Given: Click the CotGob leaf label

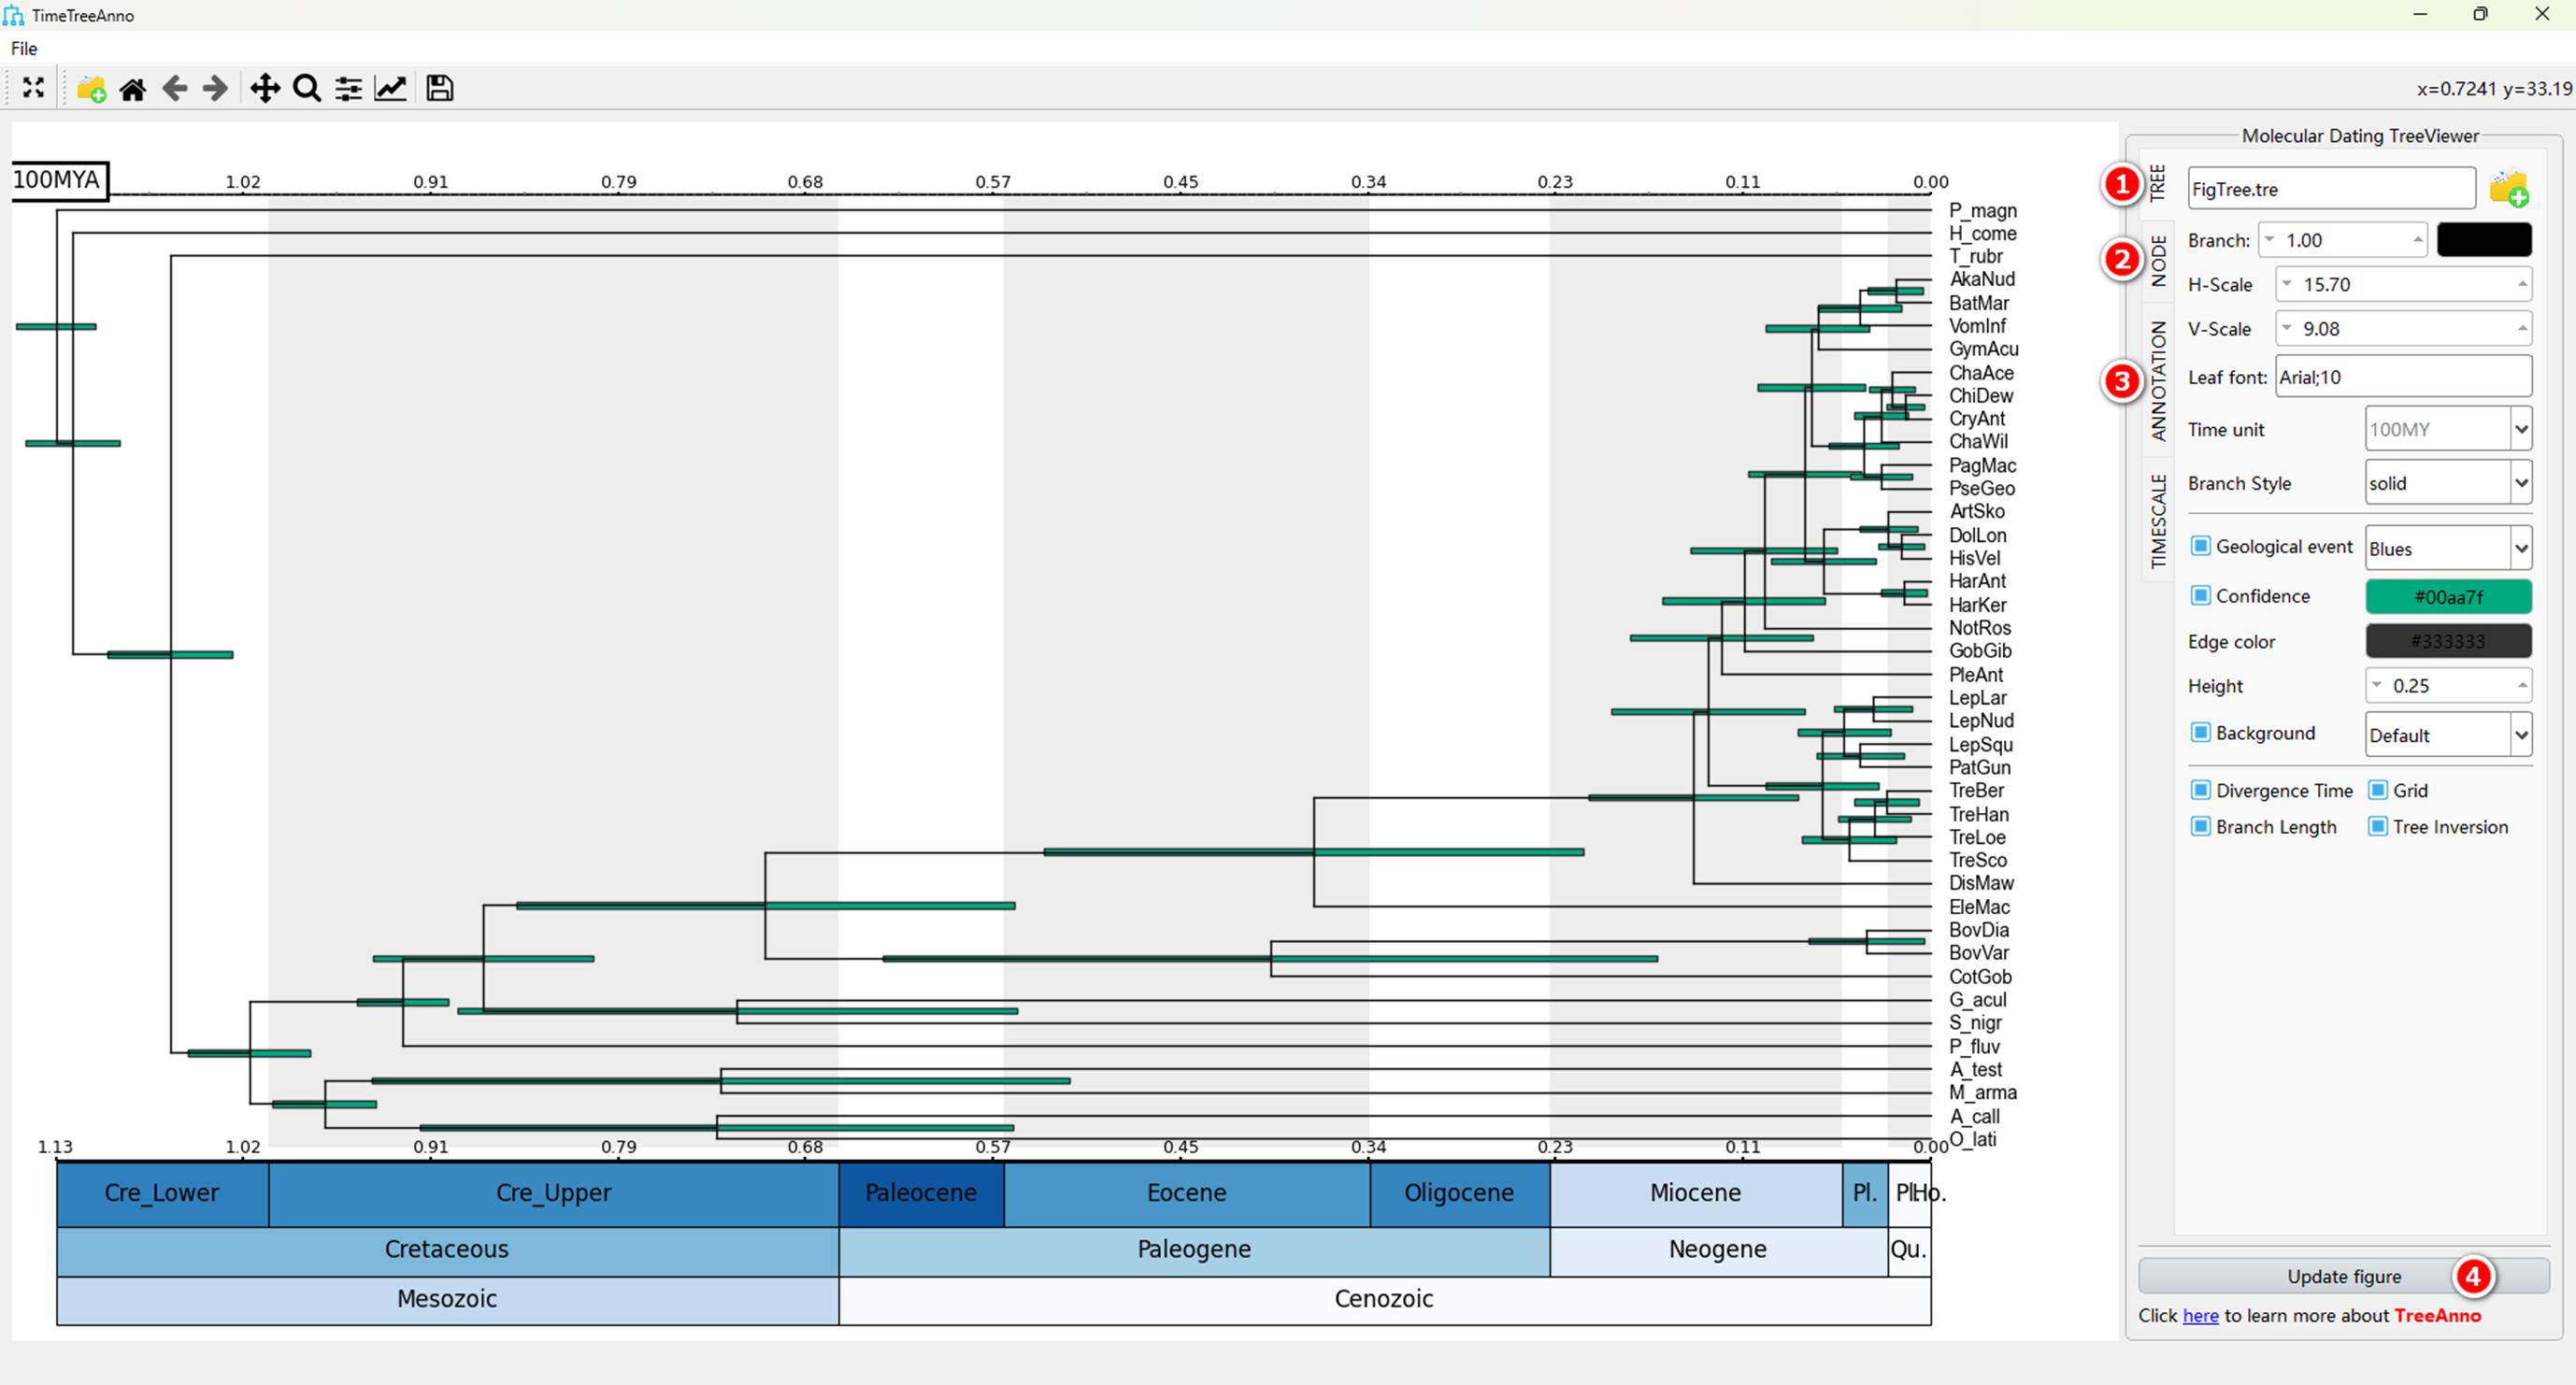Looking at the screenshot, I should pyautogui.click(x=1980, y=977).
